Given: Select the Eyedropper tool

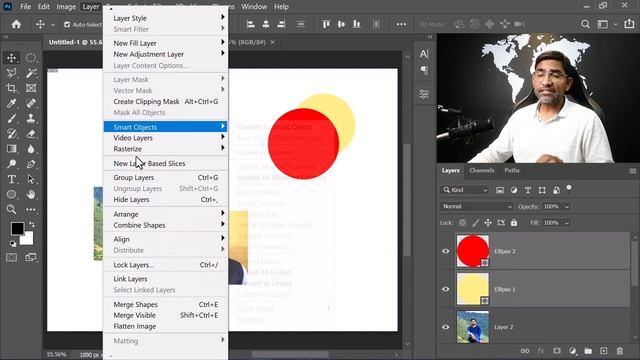Looking at the screenshot, I should [11, 103].
